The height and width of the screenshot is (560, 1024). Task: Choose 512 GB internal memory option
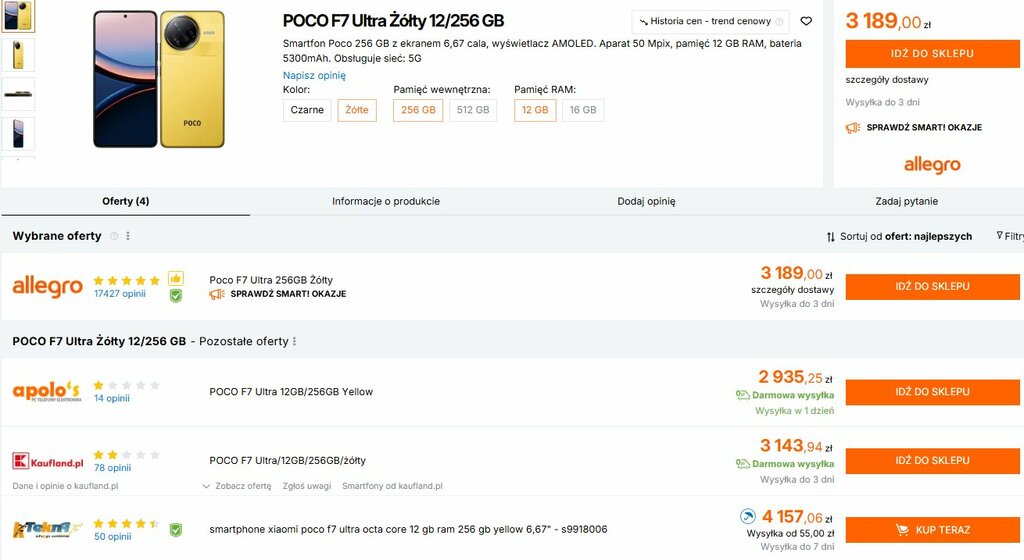[473, 110]
